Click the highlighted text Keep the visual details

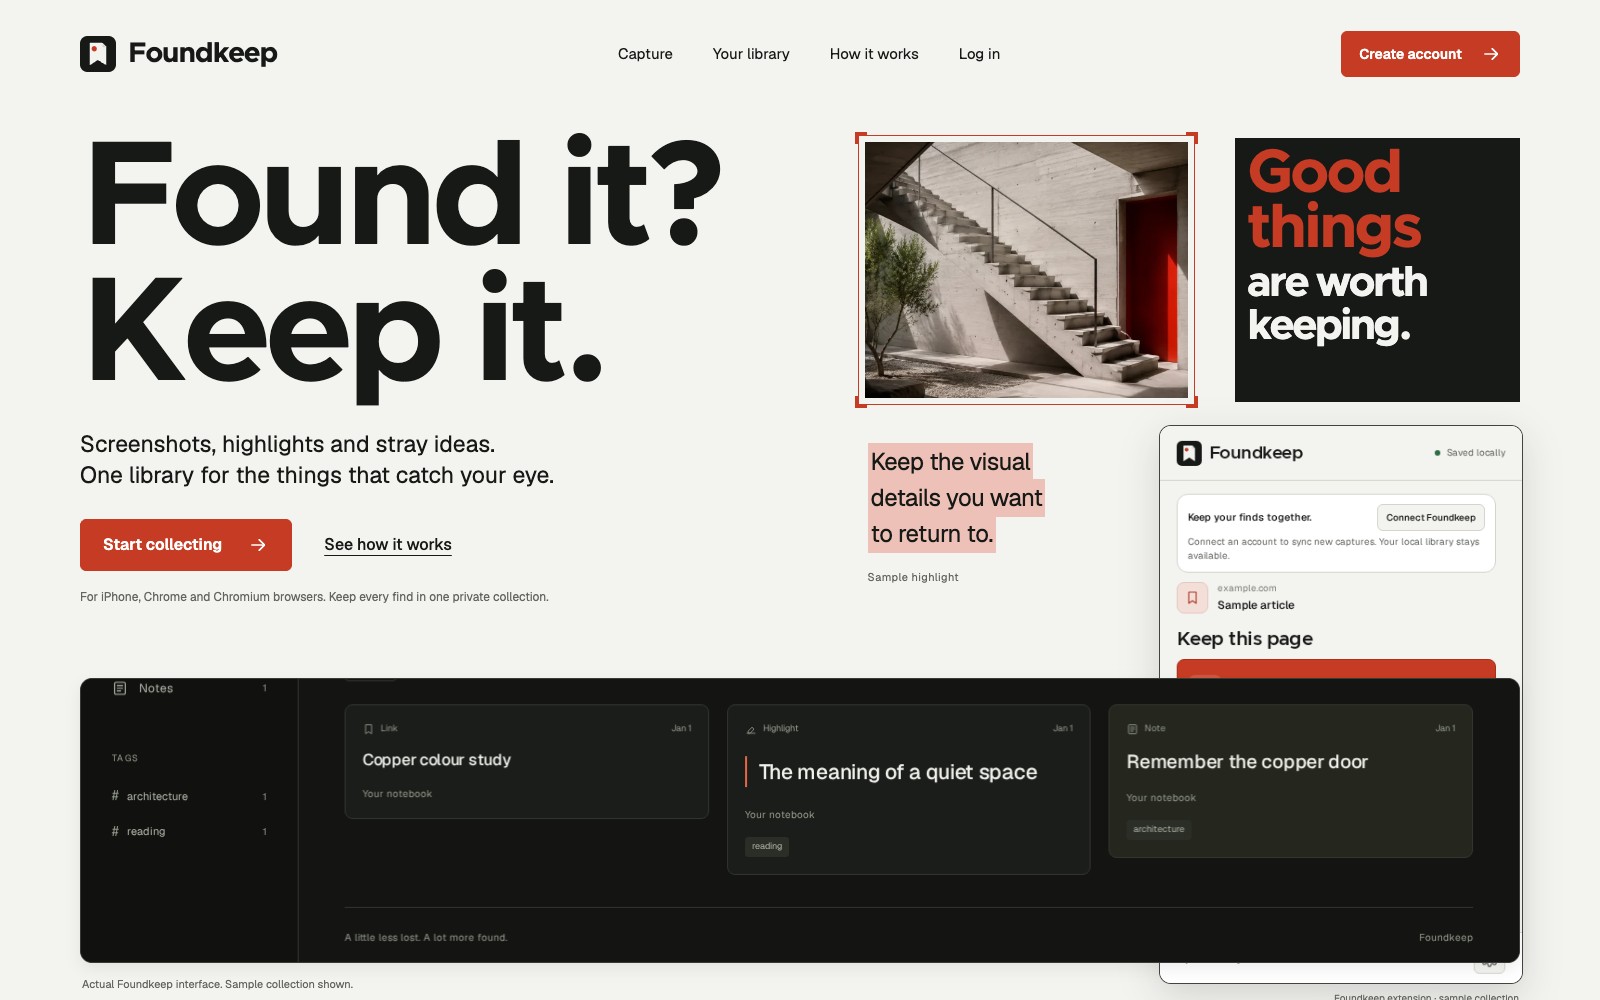coord(956,498)
